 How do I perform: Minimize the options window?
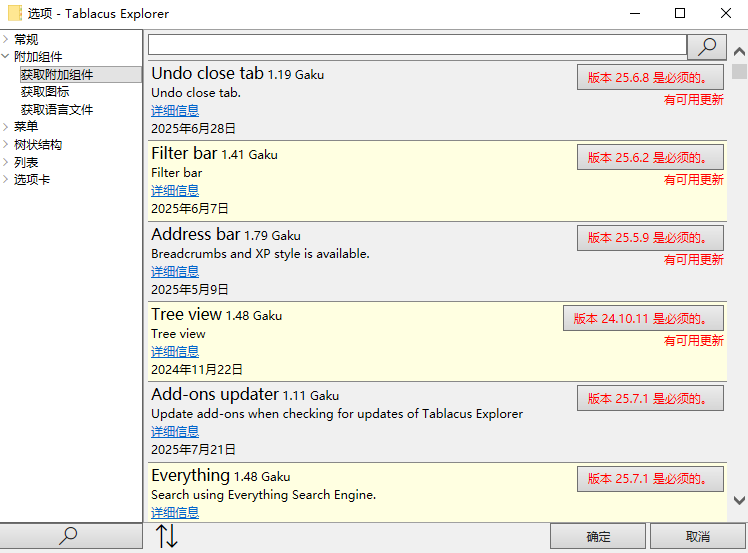(x=634, y=13)
